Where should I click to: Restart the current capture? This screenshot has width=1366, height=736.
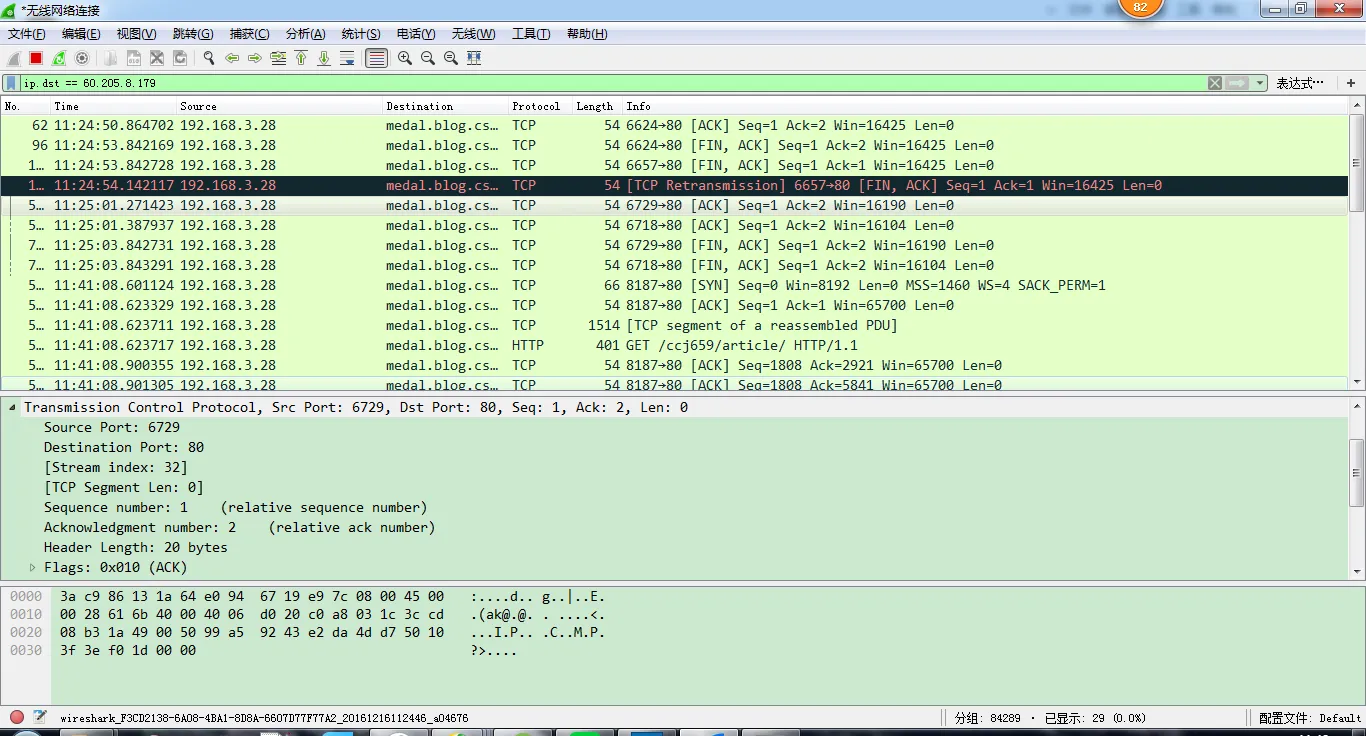59,58
